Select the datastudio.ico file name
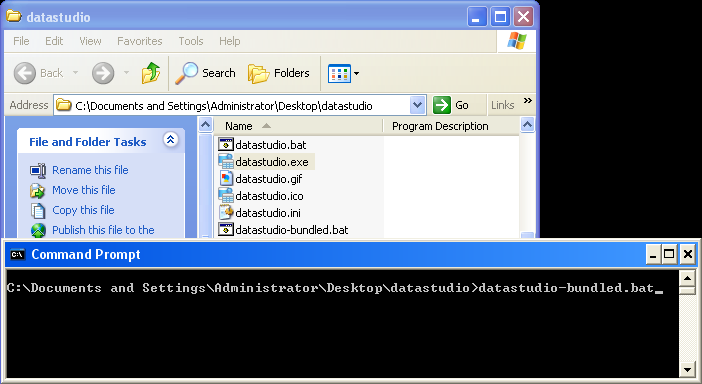The width and height of the screenshot is (702, 384). 269,196
